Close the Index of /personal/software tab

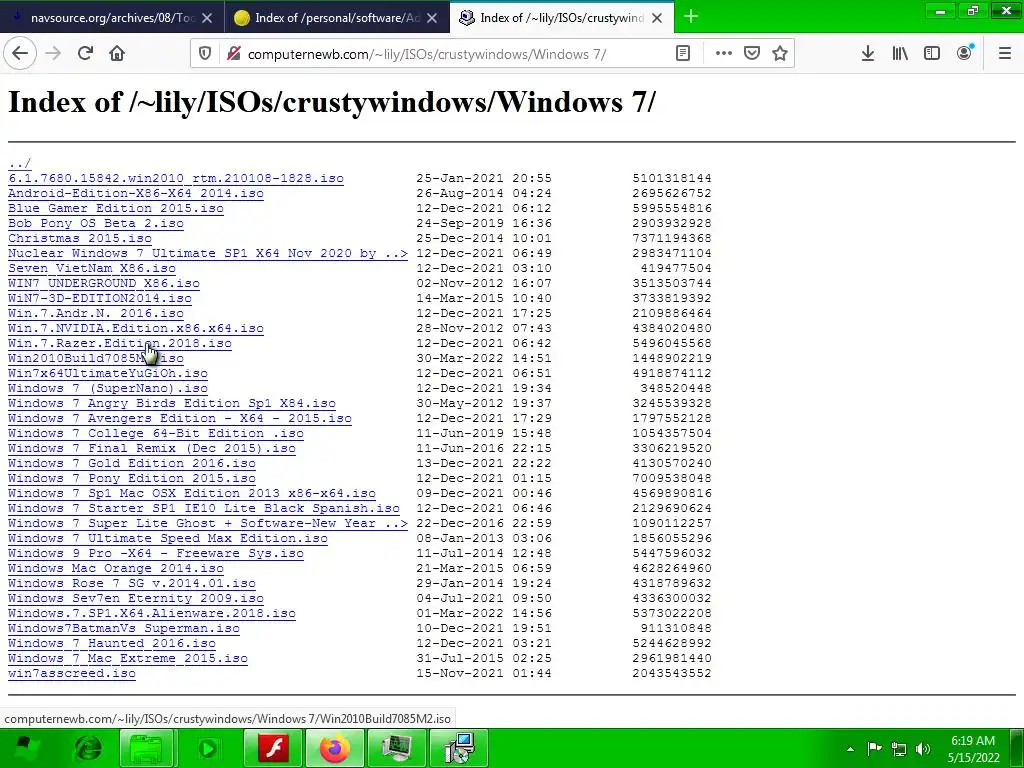click(432, 18)
